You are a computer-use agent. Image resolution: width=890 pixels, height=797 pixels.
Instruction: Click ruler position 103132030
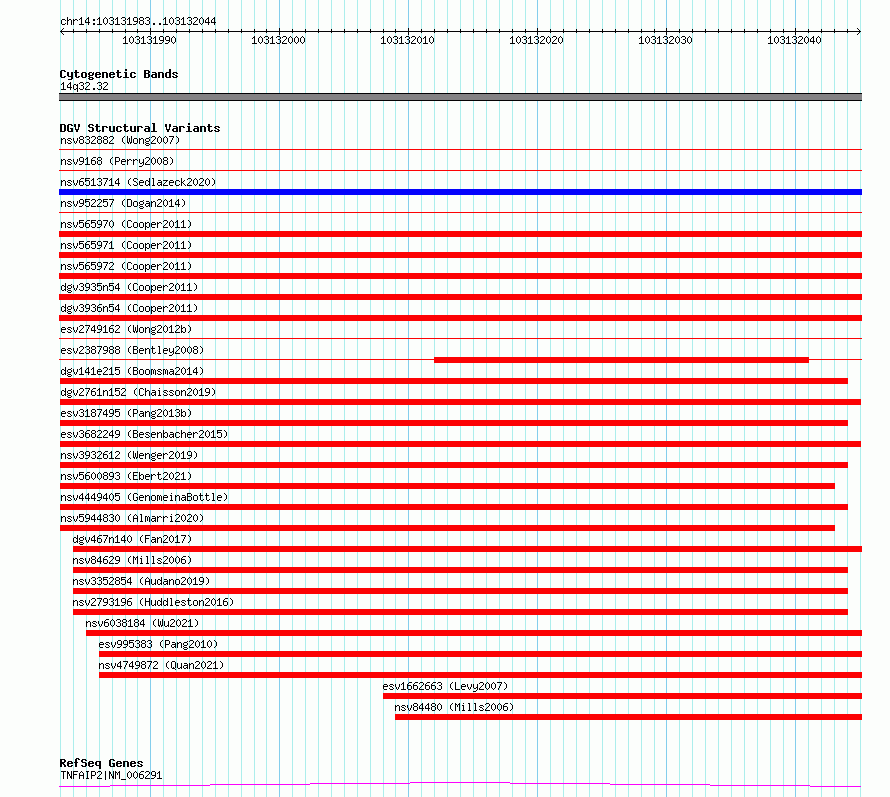tap(665, 40)
